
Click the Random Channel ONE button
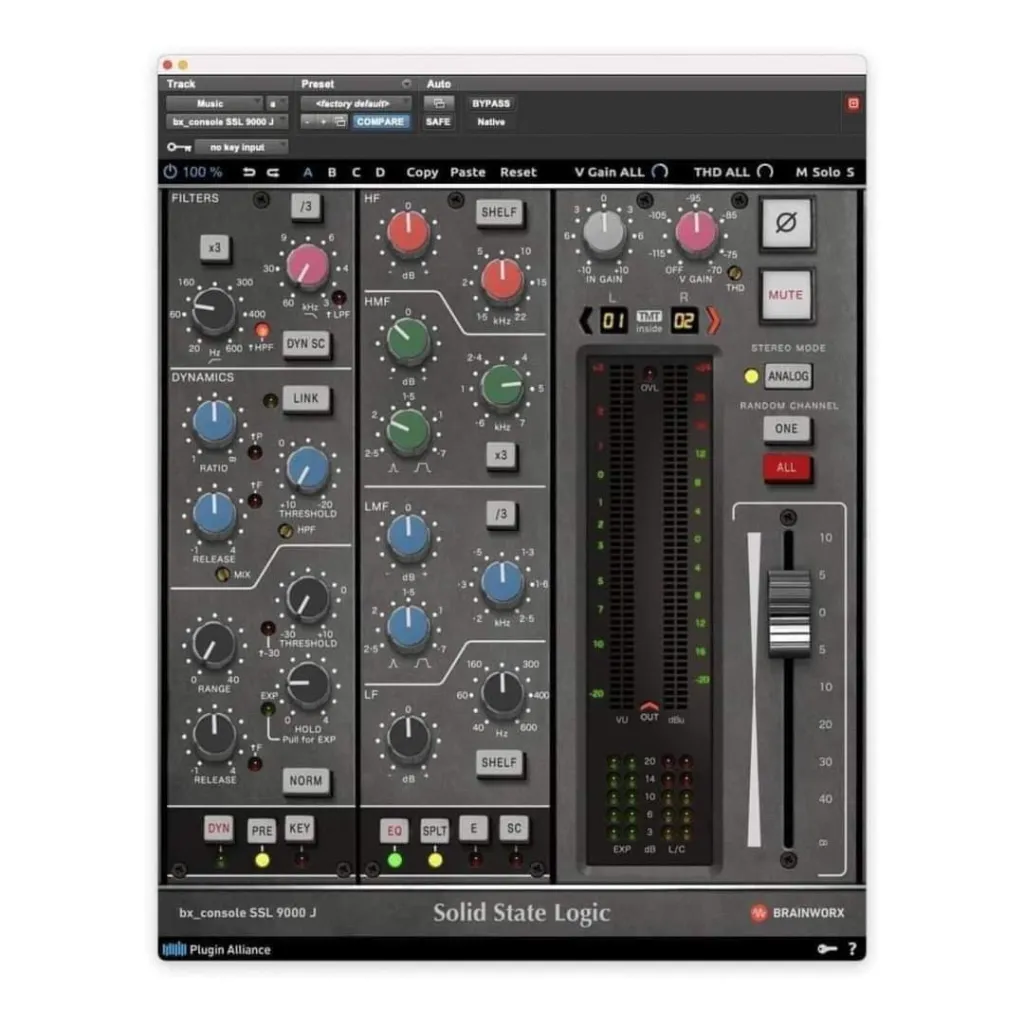coord(786,429)
